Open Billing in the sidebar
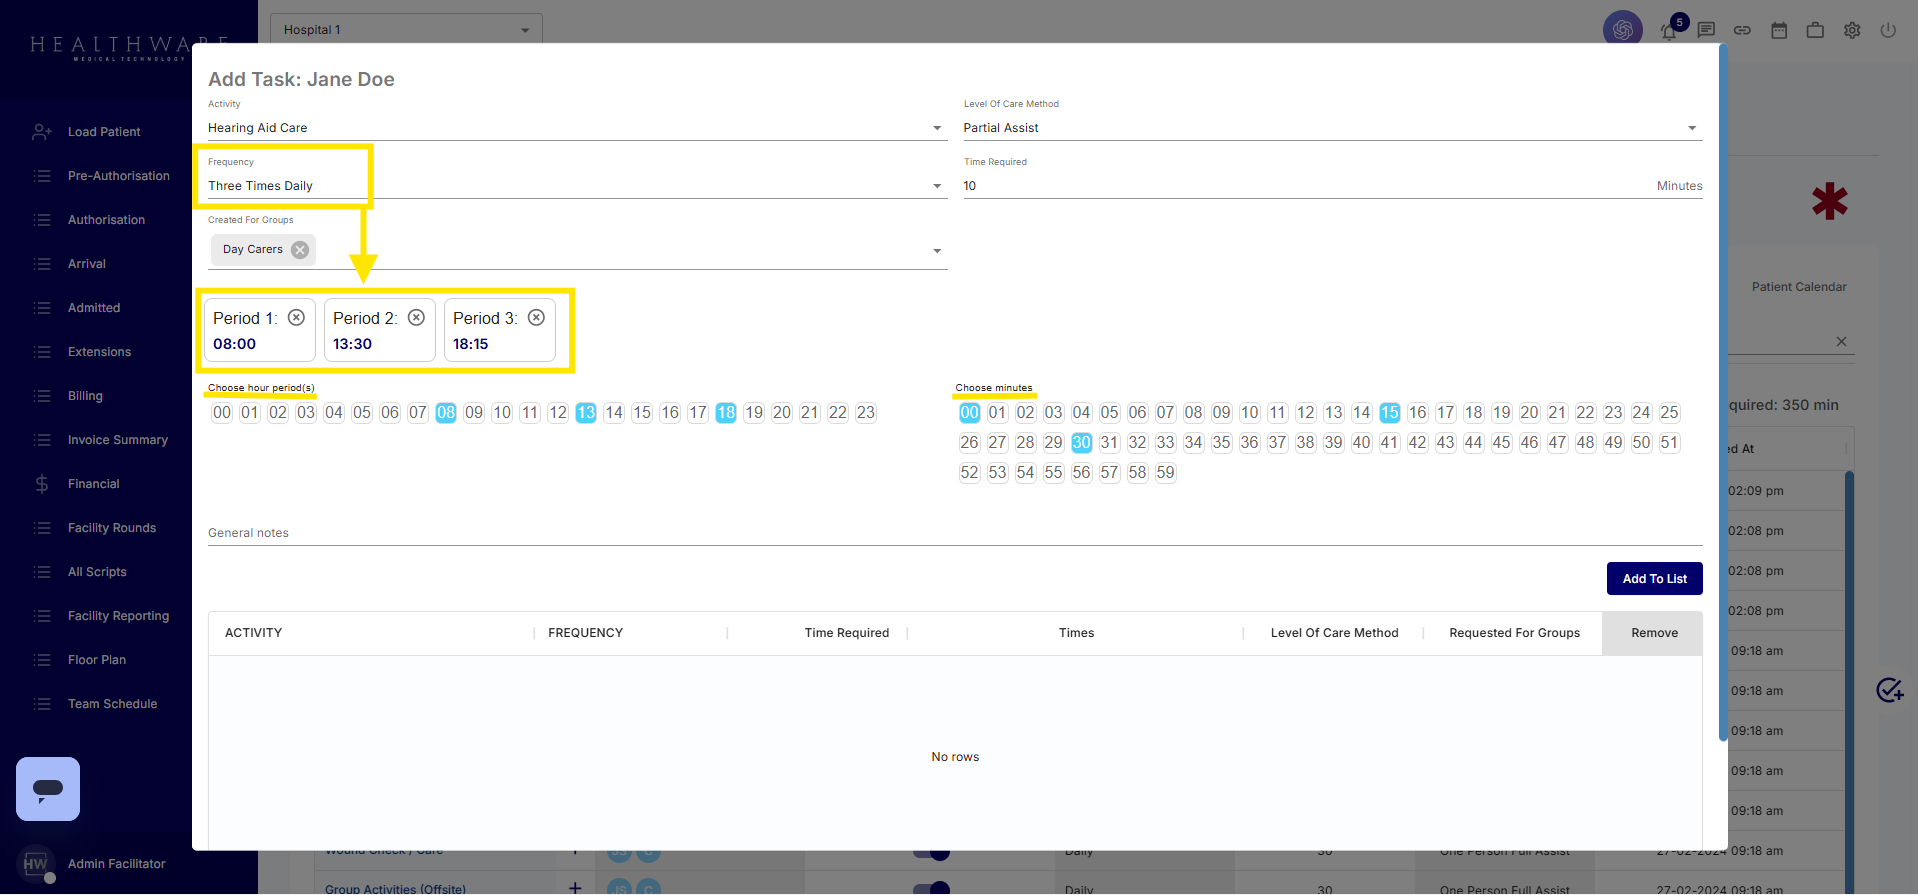 coord(85,396)
